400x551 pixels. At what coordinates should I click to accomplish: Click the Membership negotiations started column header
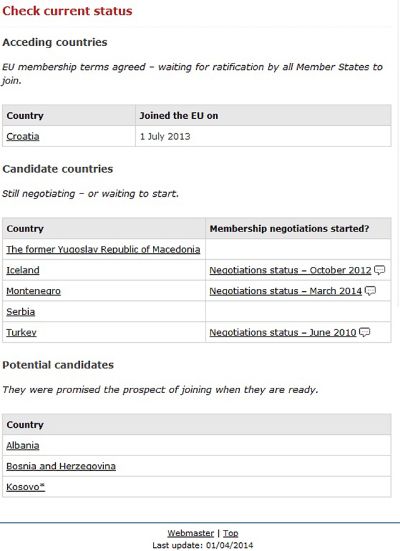point(289,228)
